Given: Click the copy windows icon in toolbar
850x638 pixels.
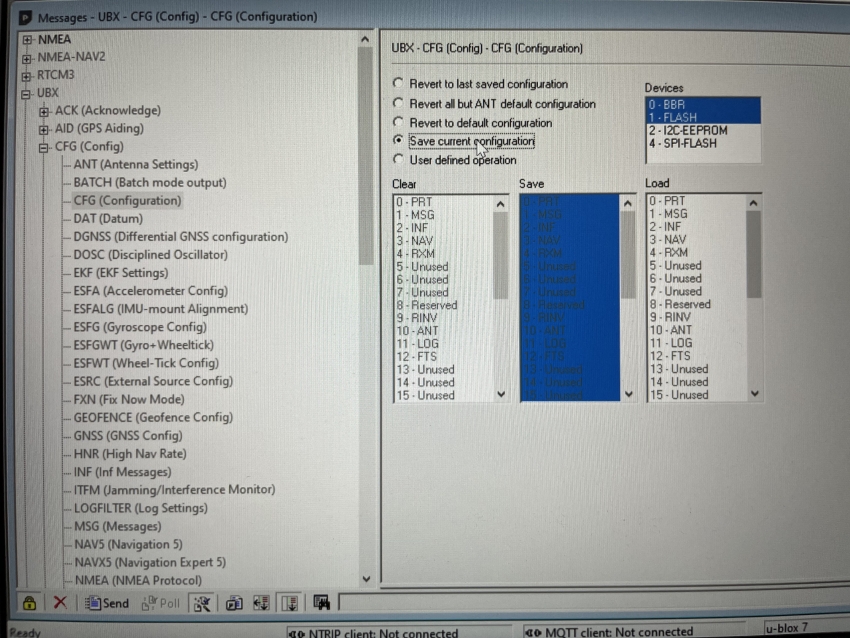Looking at the screenshot, I should click(x=234, y=603).
